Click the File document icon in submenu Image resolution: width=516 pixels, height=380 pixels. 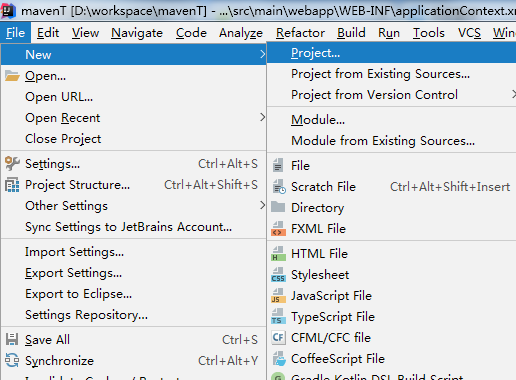click(x=278, y=166)
